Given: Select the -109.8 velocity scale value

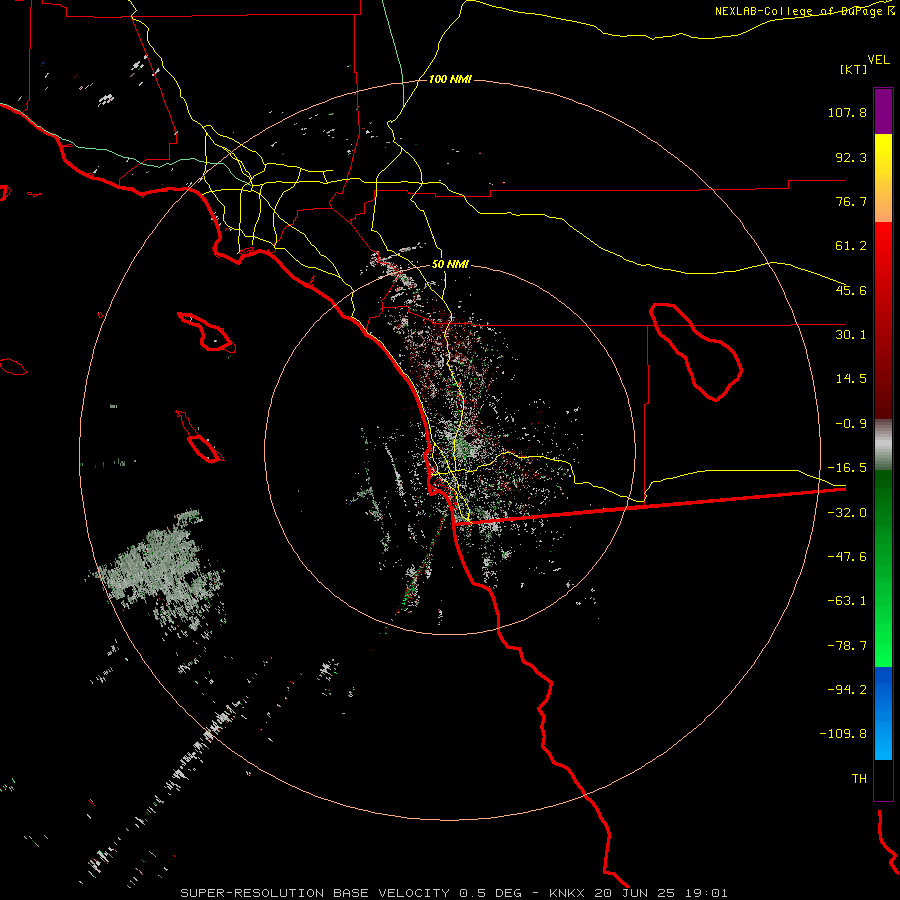Looking at the screenshot, I should coord(843,734).
